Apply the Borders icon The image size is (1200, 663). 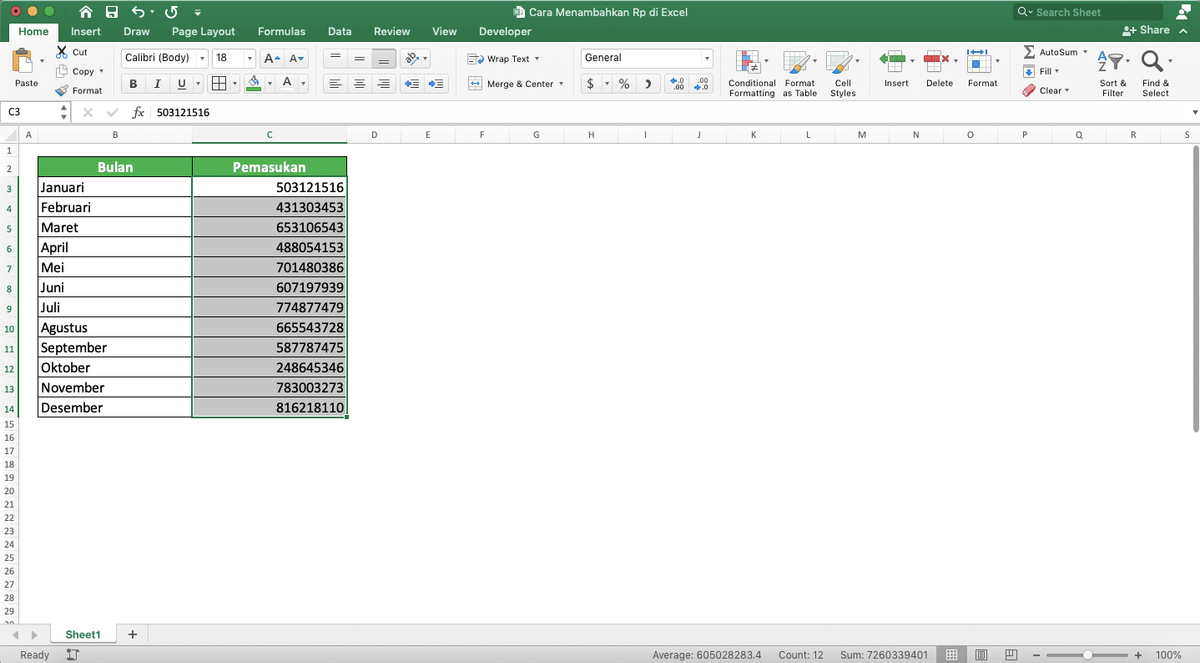pos(220,84)
